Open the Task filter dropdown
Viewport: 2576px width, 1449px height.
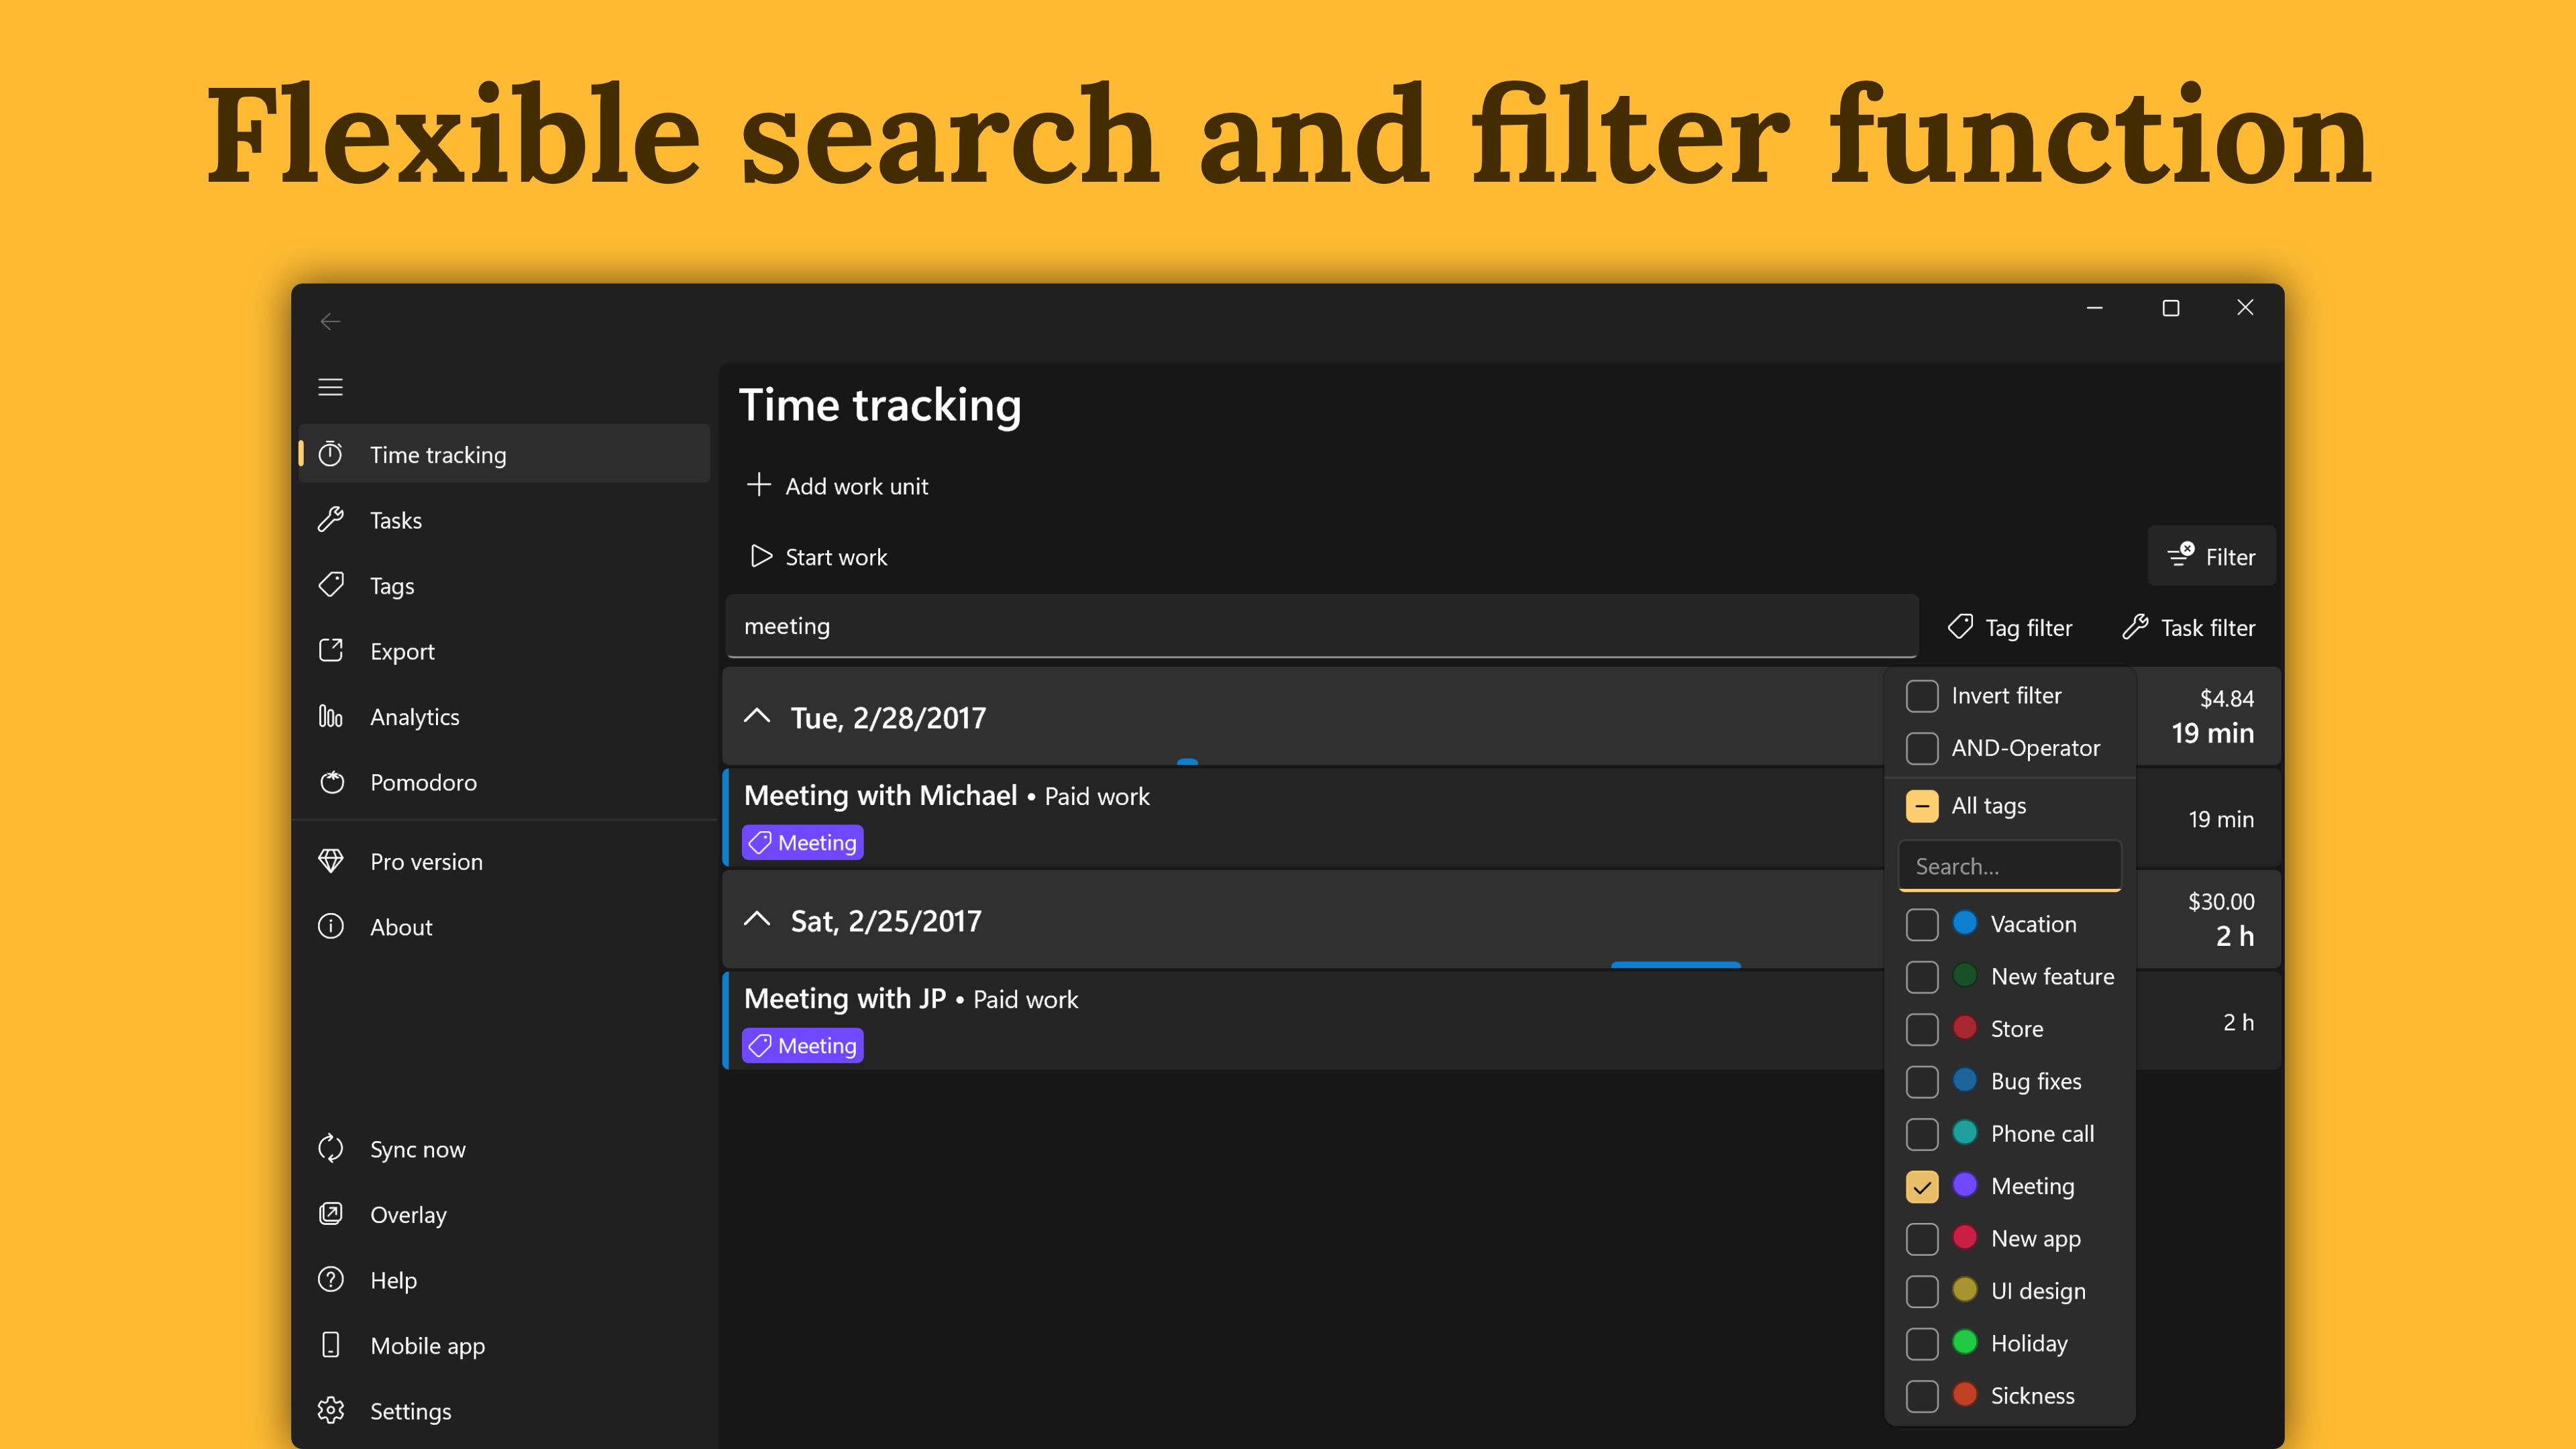pos(2189,627)
